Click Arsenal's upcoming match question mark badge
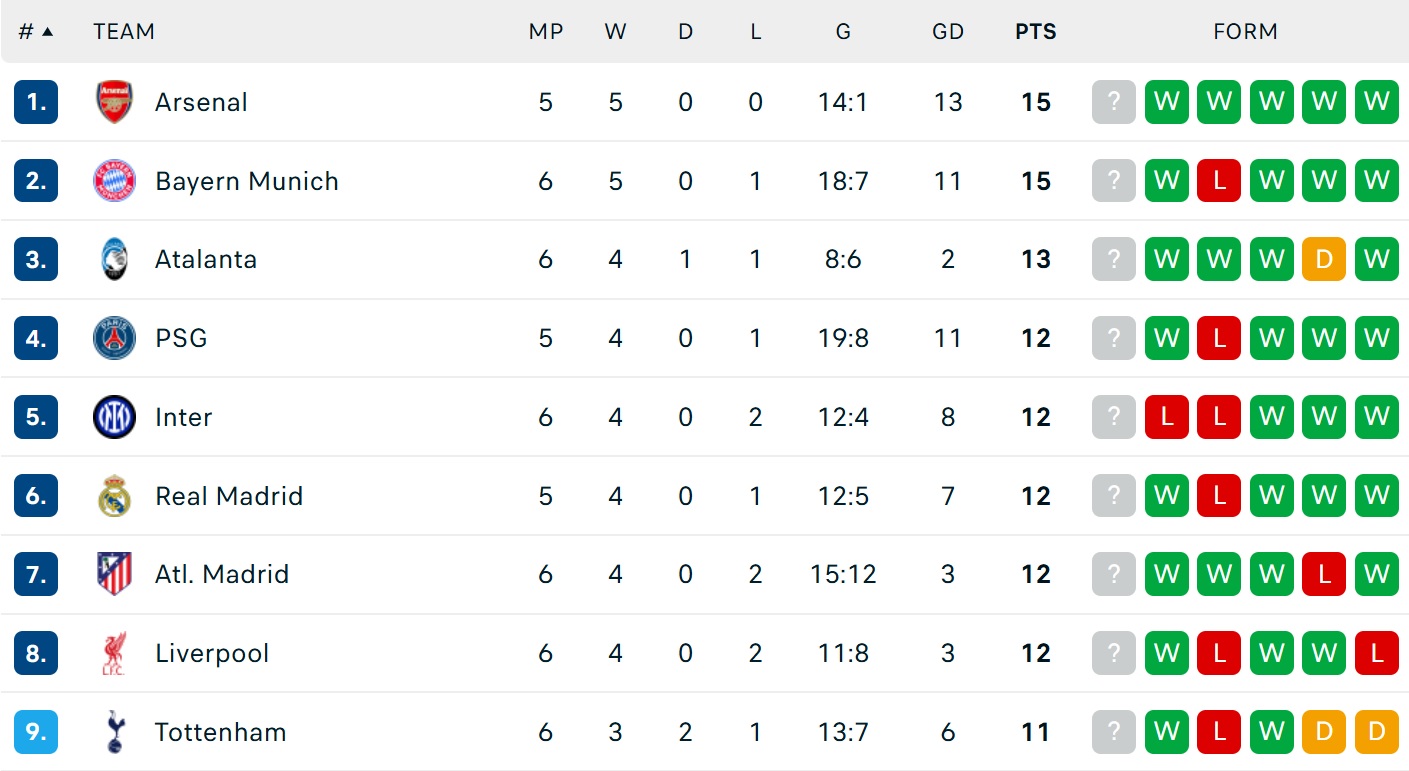The width and height of the screenshot is (1409, 771). (x=1114, y=102)
